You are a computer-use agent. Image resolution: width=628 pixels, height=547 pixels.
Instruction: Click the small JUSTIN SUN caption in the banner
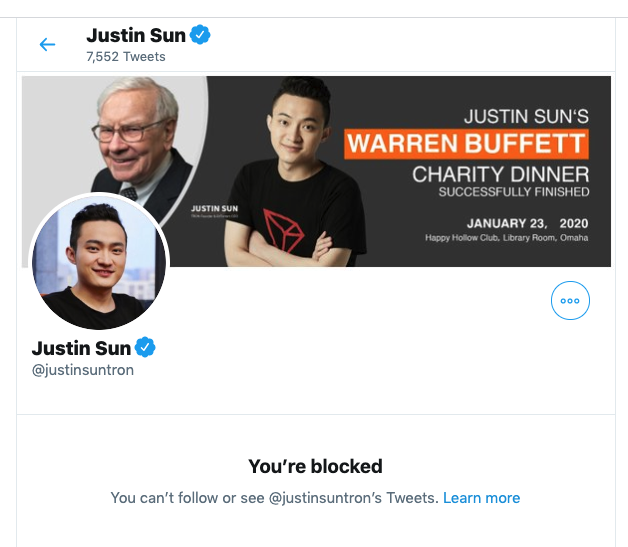[x=214, y=209]
